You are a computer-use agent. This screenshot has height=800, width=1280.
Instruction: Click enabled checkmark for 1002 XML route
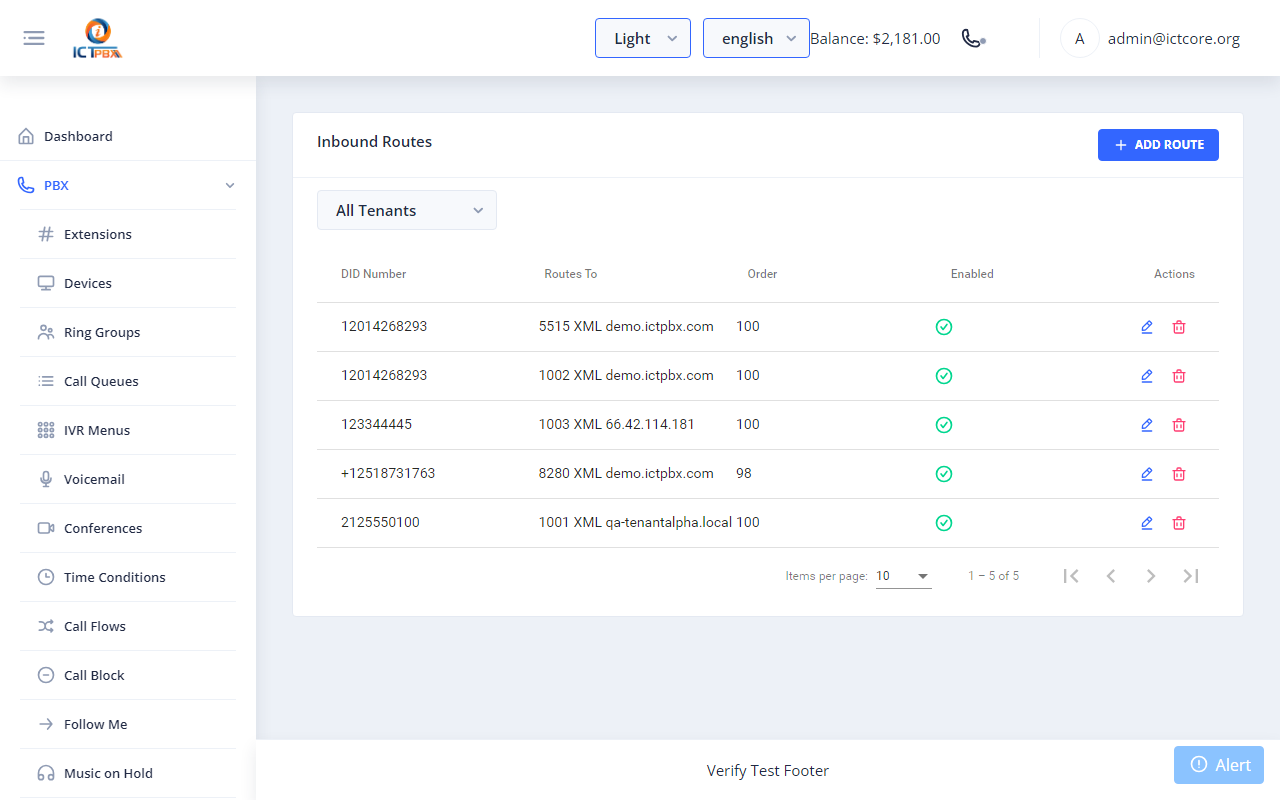pyautogui.click(x=943, y=376)
